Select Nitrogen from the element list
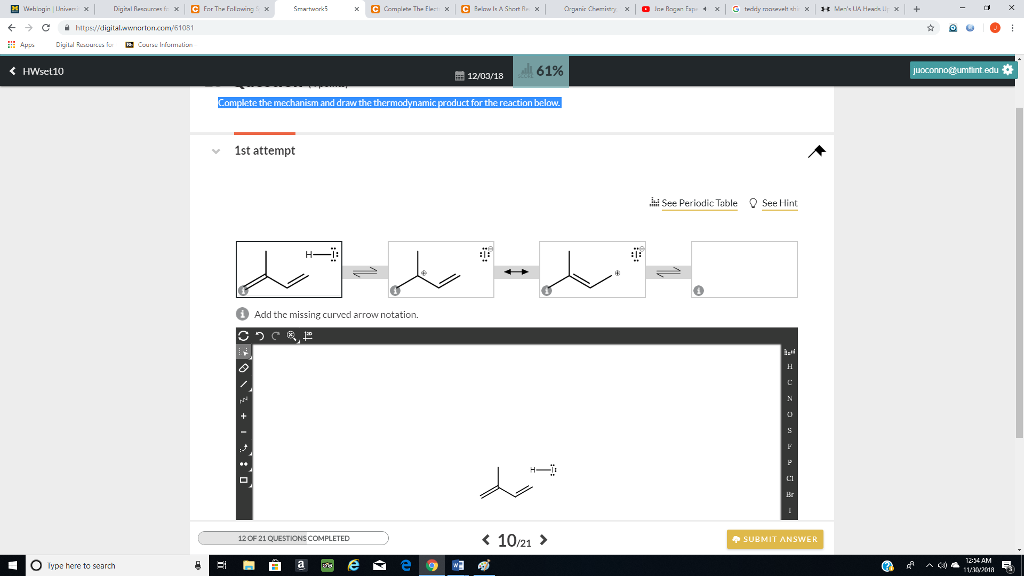Image resolution: width=1024 pixels, height=576 pixels. (789, 400)
